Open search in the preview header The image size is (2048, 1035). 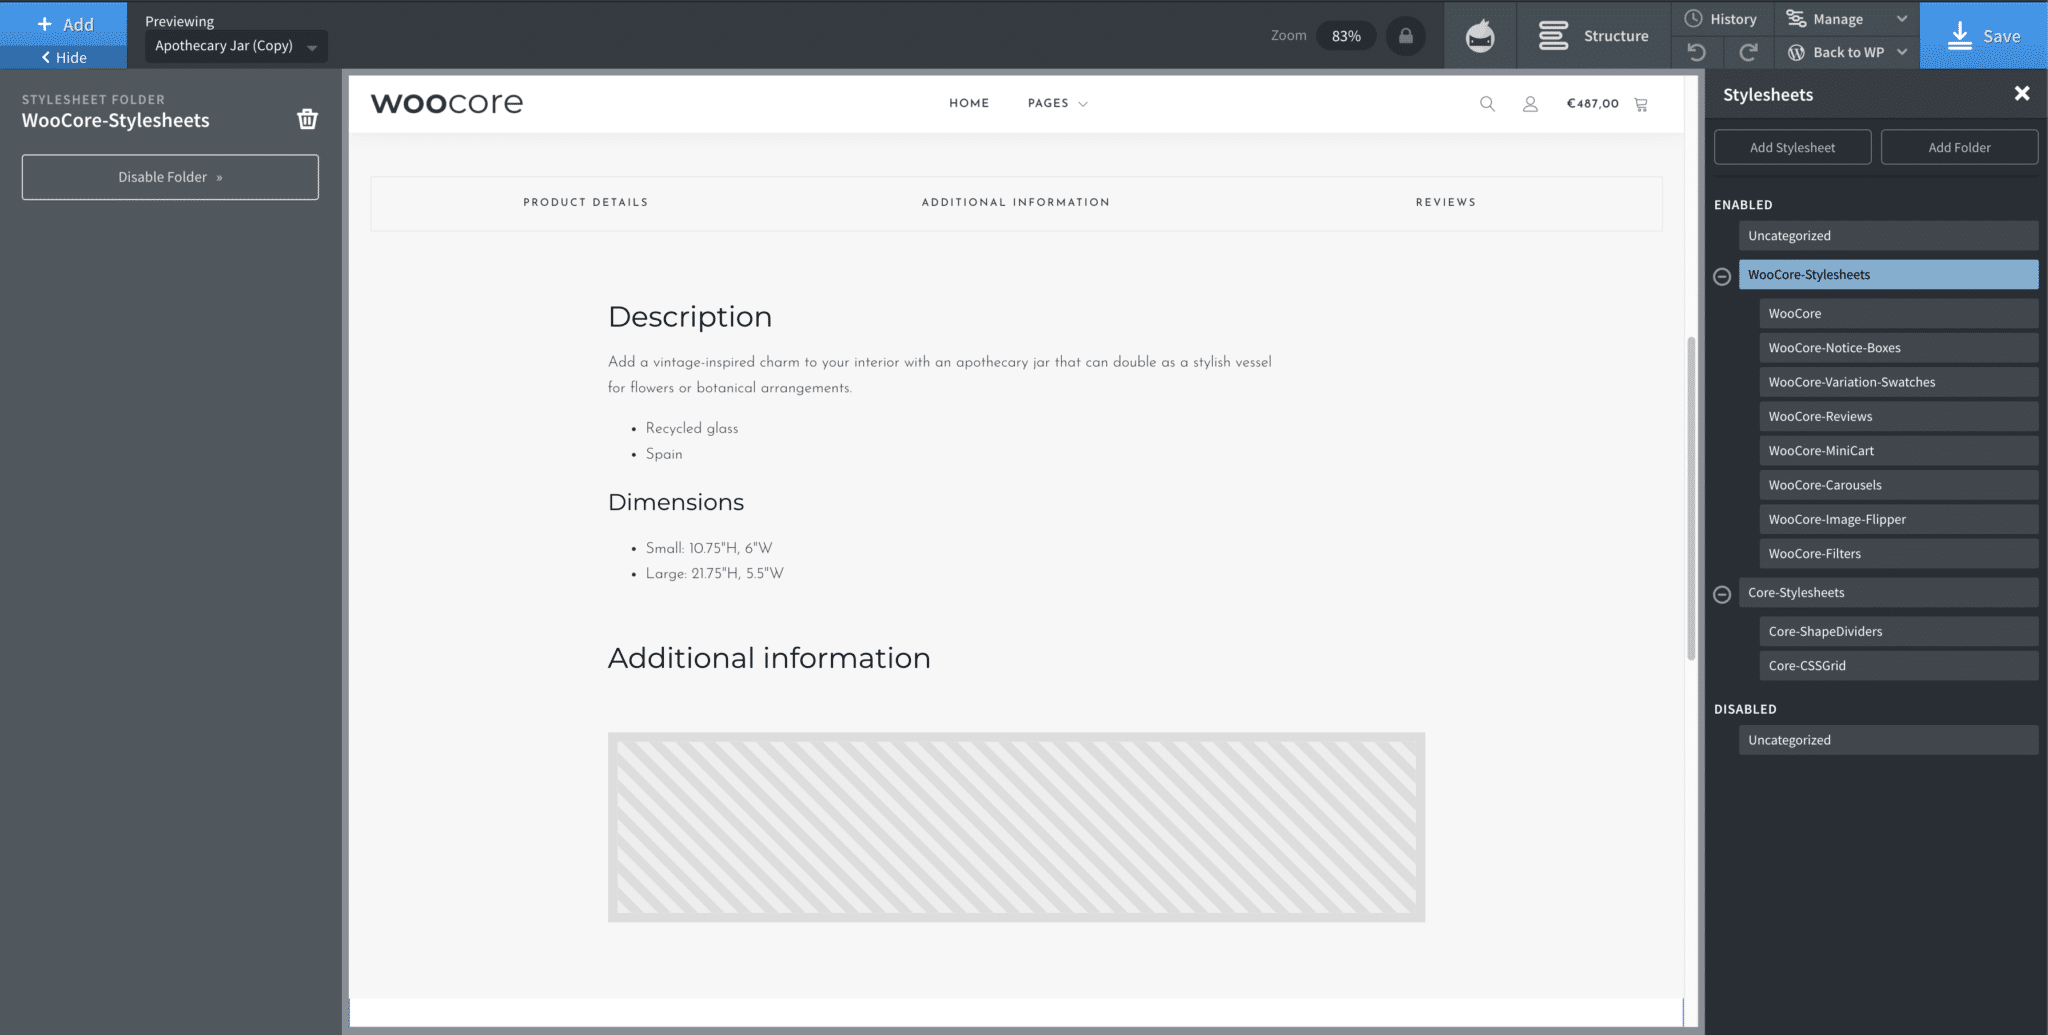click(1487, 103)
